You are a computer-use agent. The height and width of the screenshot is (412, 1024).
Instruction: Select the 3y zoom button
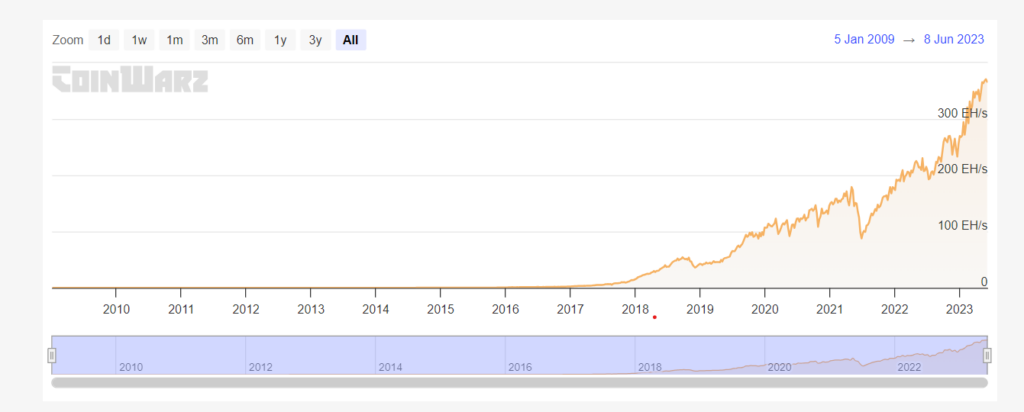click(x=315, y=40)
